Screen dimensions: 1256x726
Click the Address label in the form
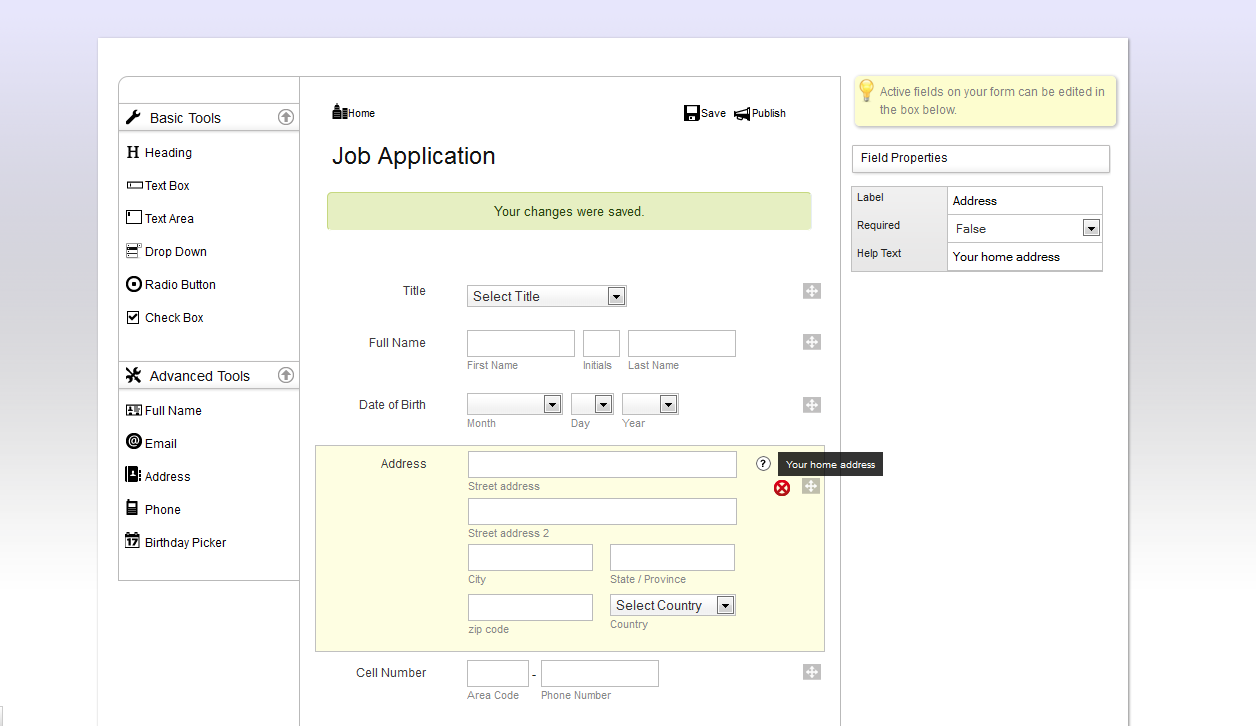403,463
